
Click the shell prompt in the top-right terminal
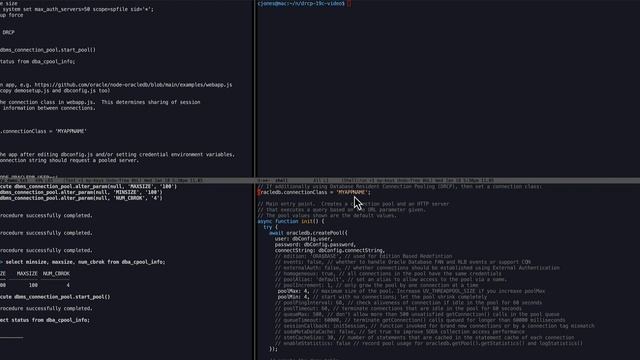click(x=301, y=3)
